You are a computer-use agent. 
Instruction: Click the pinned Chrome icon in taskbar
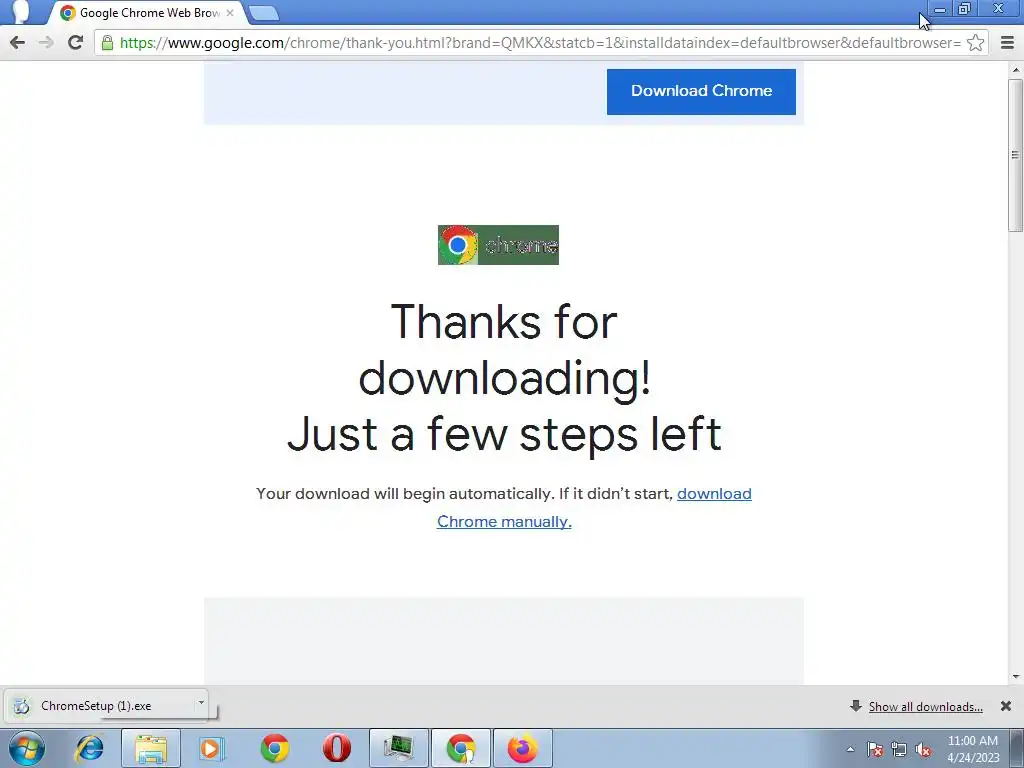tap(274, 748)
